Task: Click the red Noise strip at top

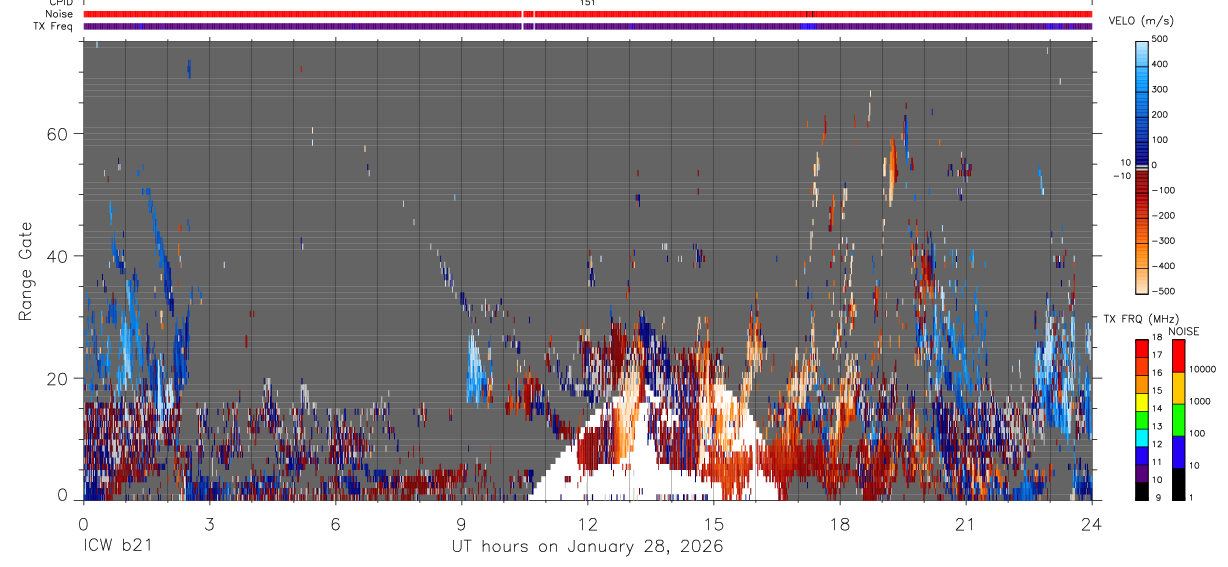Action: coord(587,14)
